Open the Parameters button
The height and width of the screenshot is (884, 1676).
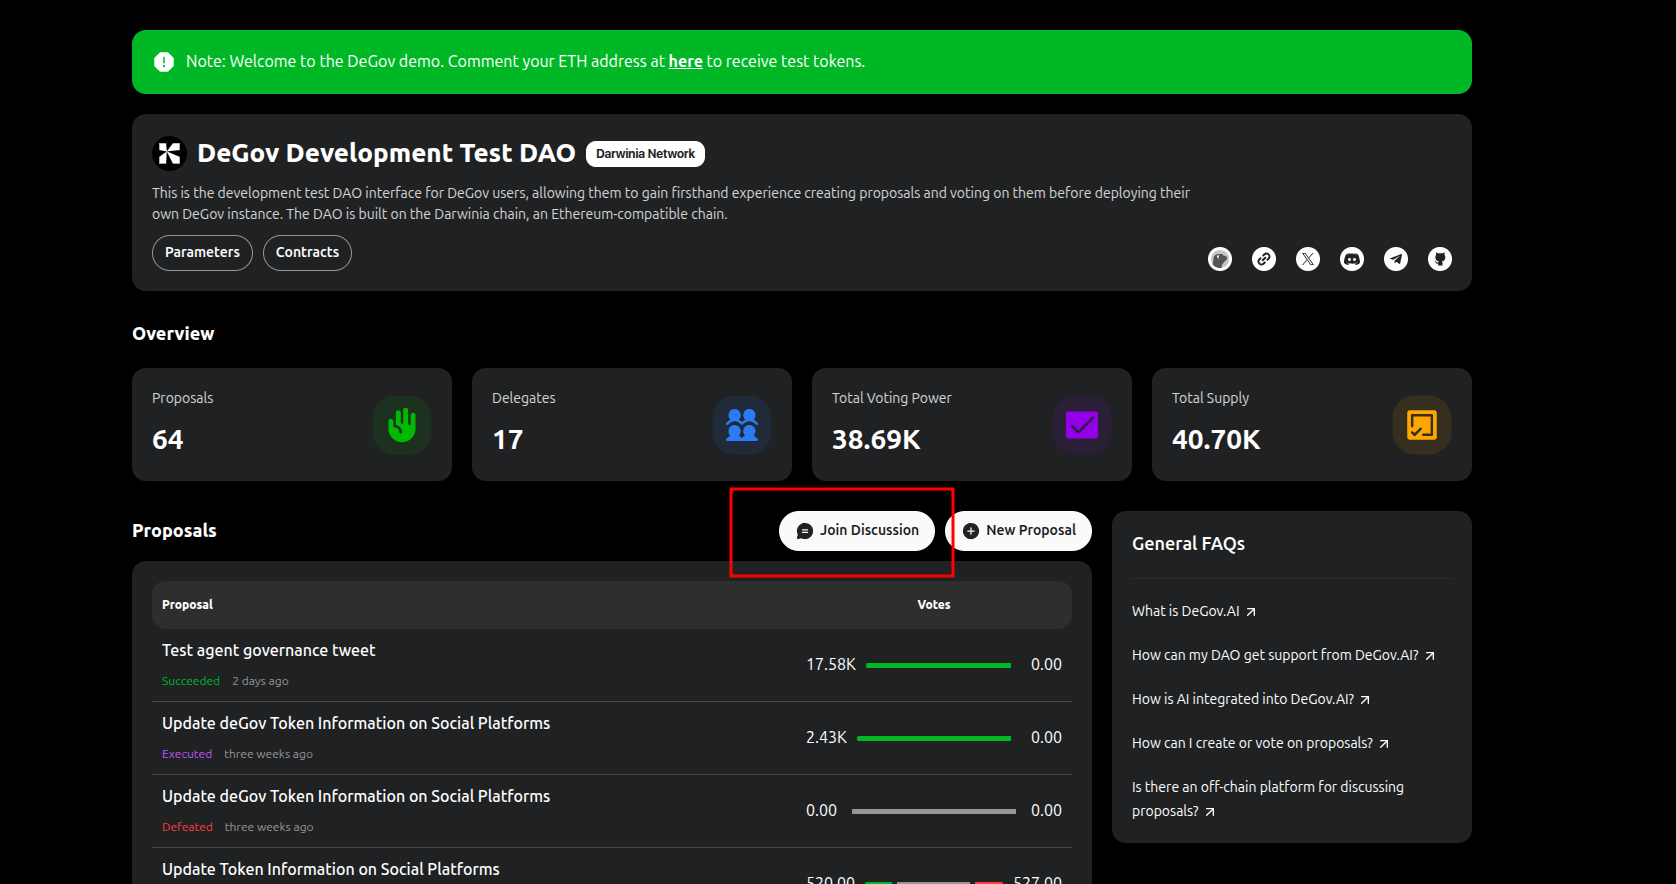pos(202,253)
